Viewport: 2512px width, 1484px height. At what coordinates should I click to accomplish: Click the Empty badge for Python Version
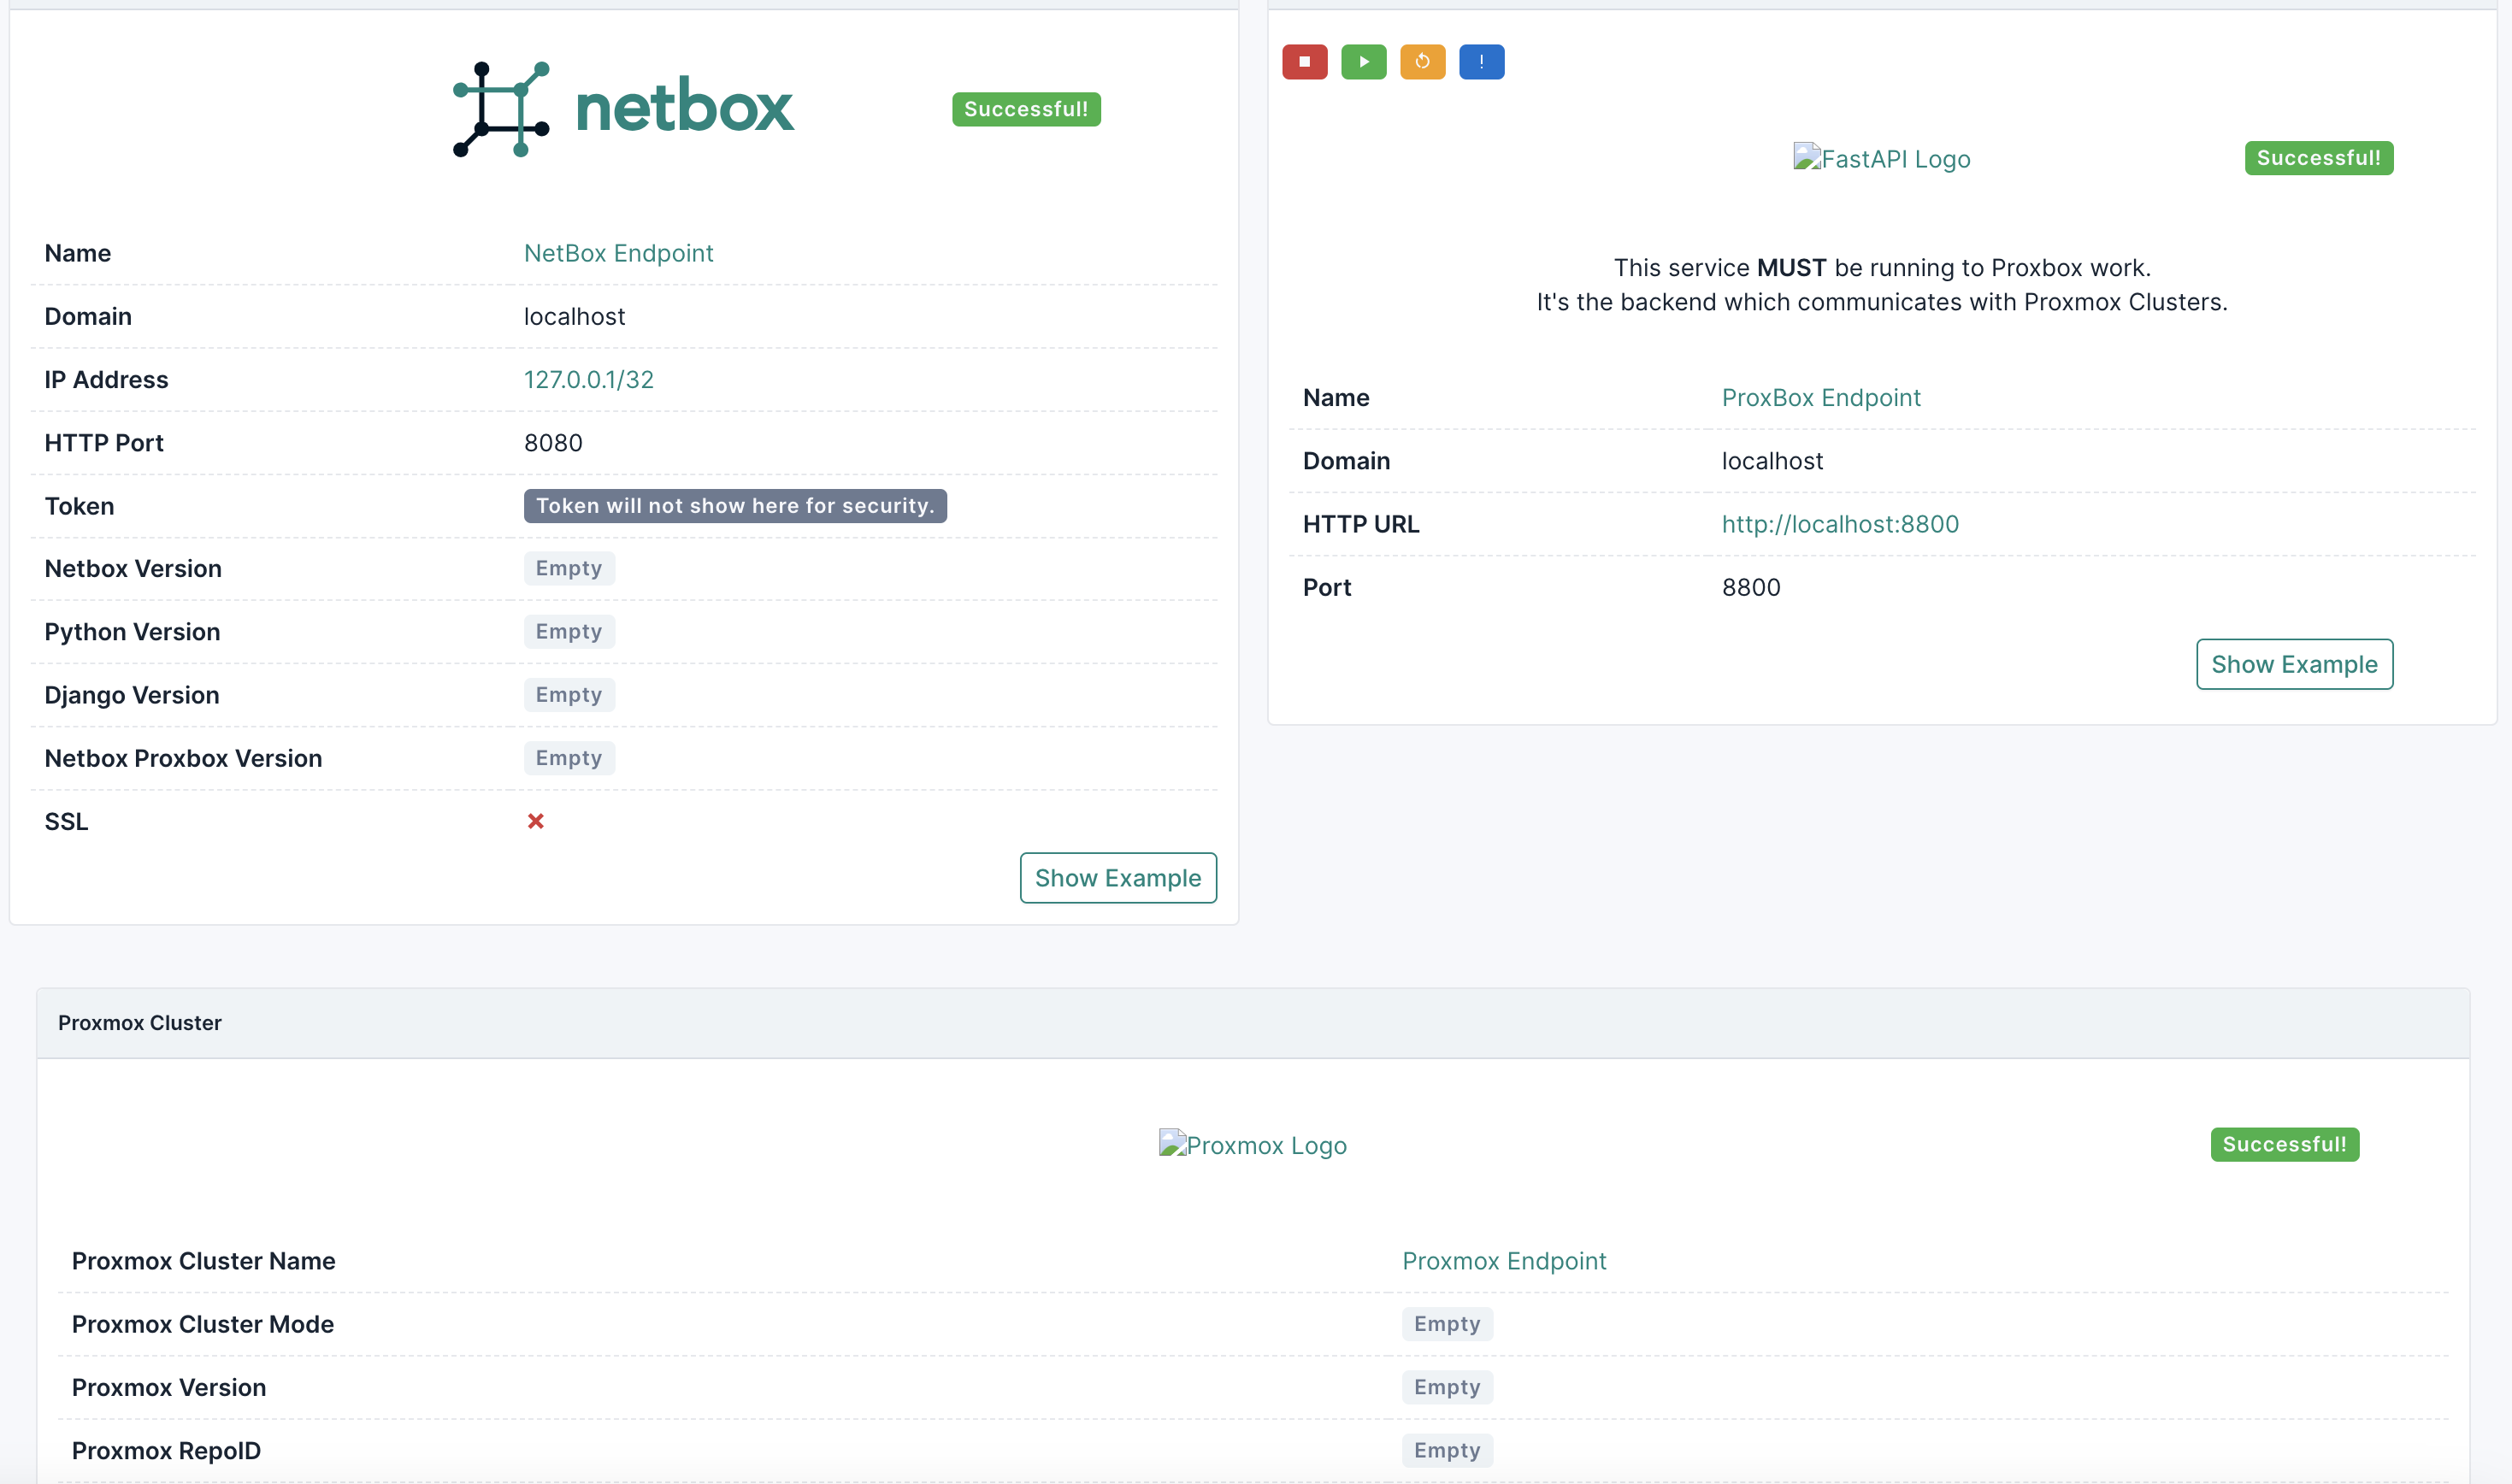(x=569, y=631)
